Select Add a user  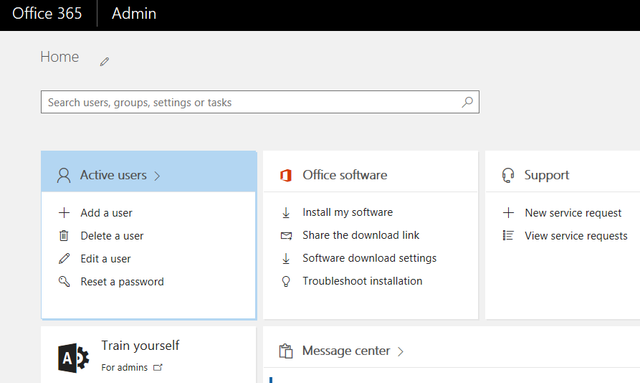tap(106, 213)
